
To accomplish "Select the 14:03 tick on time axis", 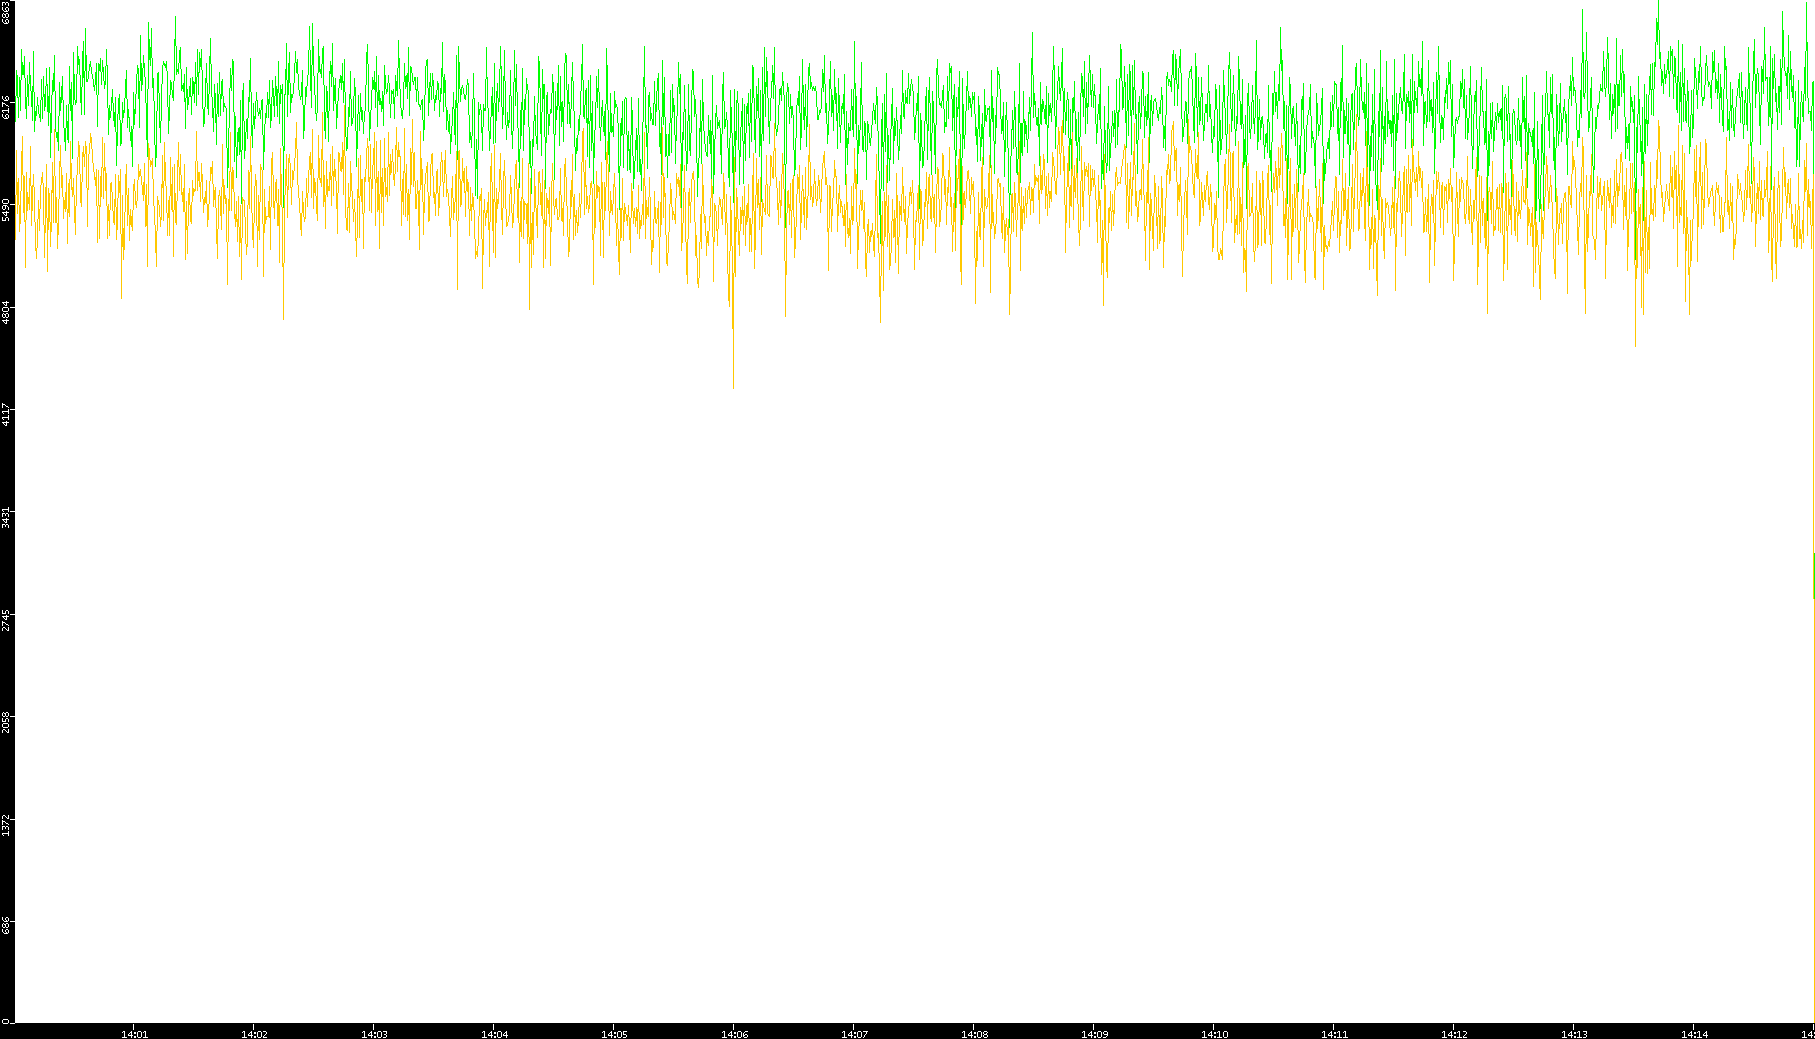I will click(x=374, y=1034).
